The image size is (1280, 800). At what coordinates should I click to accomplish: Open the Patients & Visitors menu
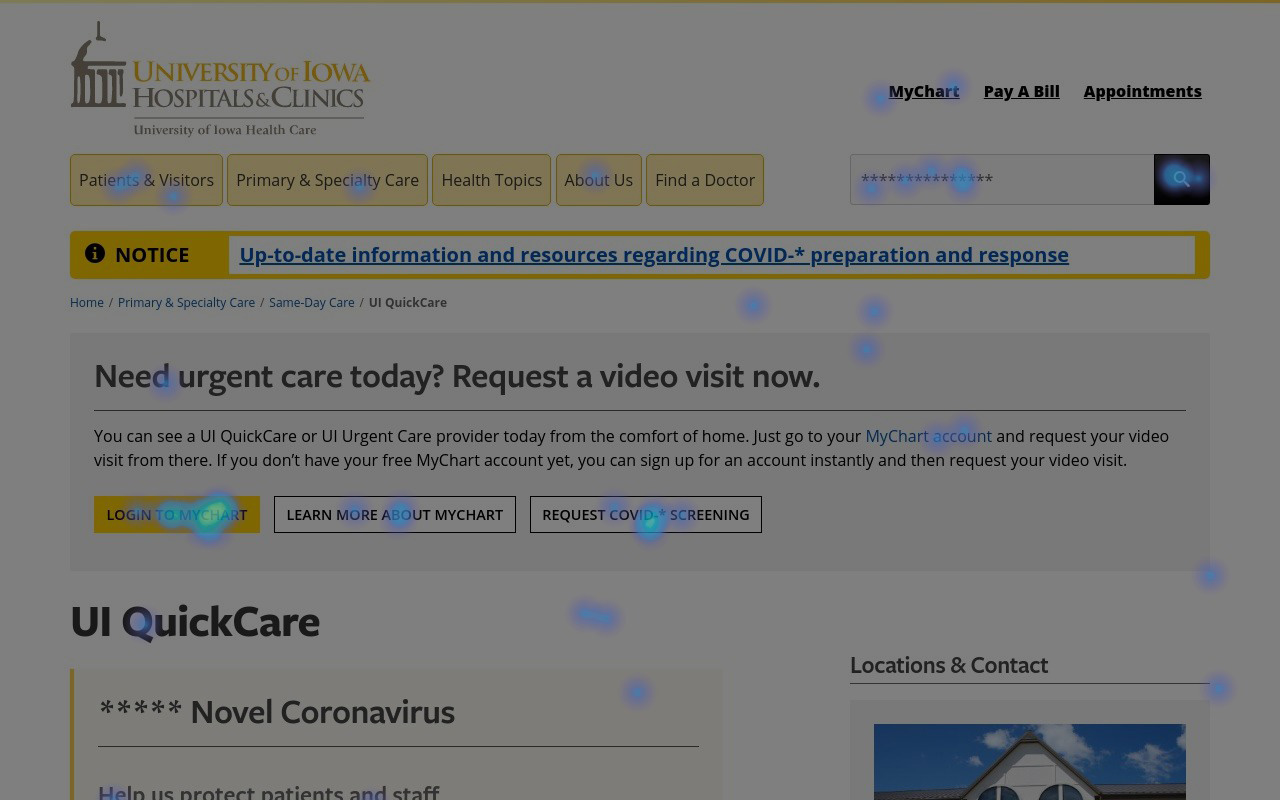point(146,180)
